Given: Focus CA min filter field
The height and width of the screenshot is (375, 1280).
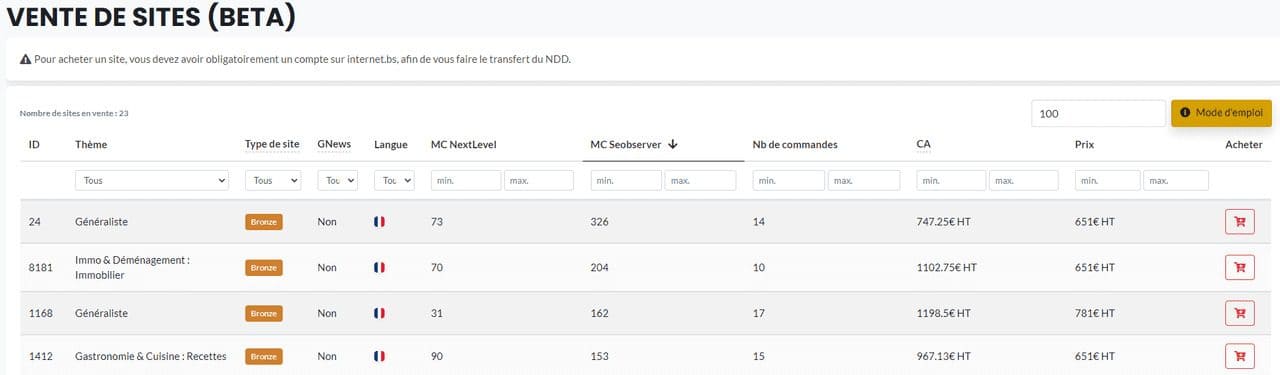Looking at the screenshot, I should coord(951,181).
